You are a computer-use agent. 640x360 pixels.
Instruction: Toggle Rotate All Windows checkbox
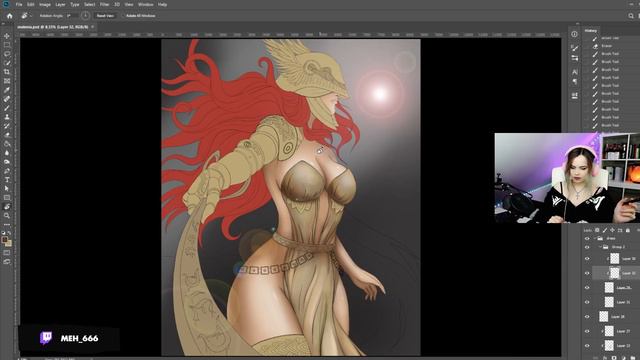[x=123, y=16]
